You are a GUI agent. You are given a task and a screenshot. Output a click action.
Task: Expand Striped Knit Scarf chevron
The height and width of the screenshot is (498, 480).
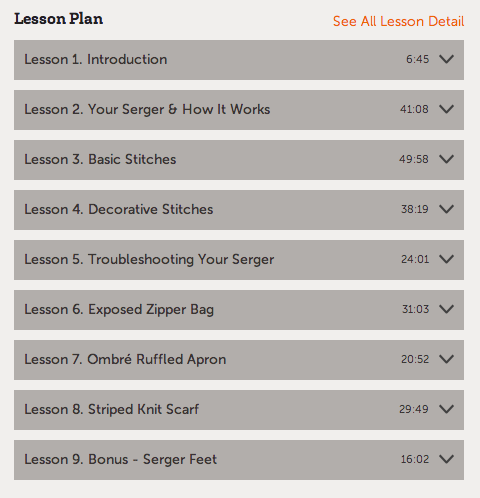[446, 409]
